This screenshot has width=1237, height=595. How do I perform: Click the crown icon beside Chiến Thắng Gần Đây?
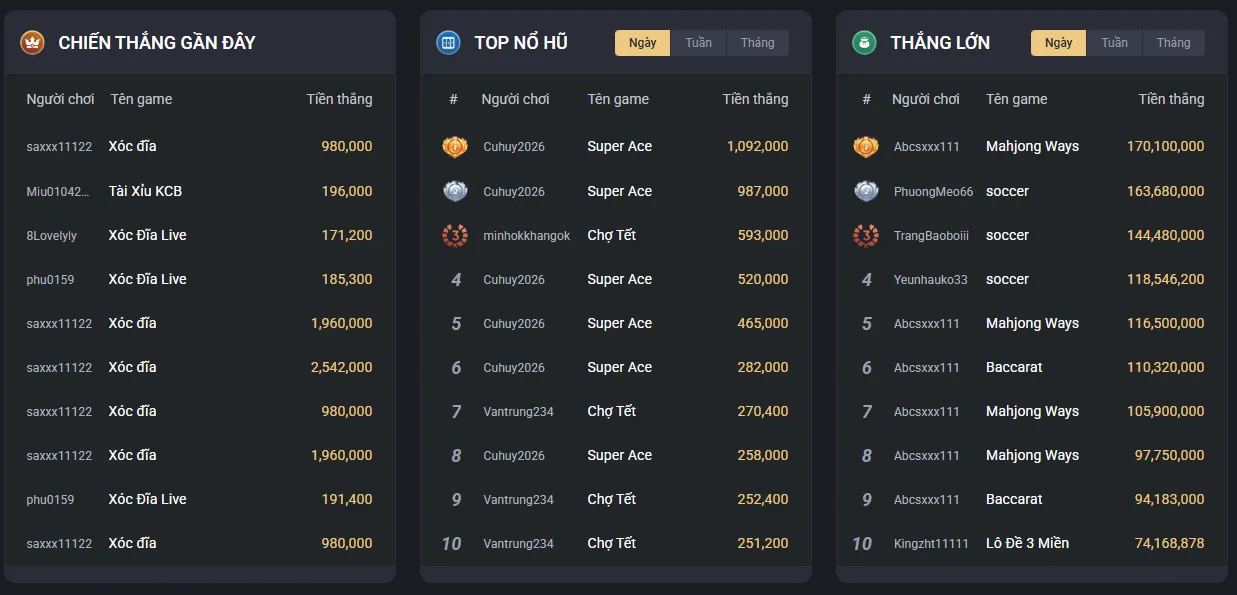click(32, 43)
